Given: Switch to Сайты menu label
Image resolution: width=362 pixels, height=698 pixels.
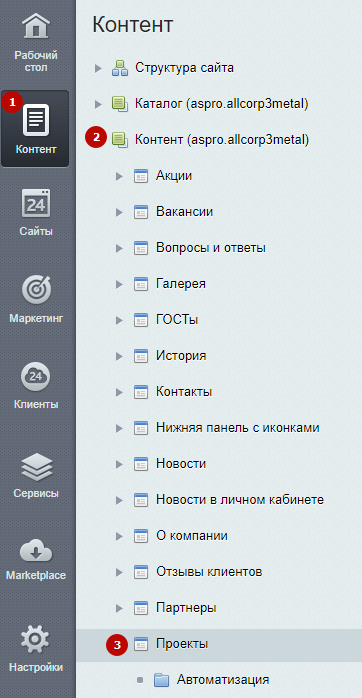Looking at the screenshot, I should (36, 232).
